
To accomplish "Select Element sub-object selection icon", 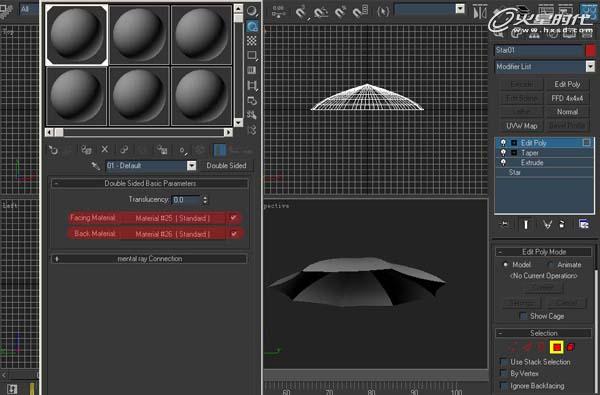I will point(571,347).
